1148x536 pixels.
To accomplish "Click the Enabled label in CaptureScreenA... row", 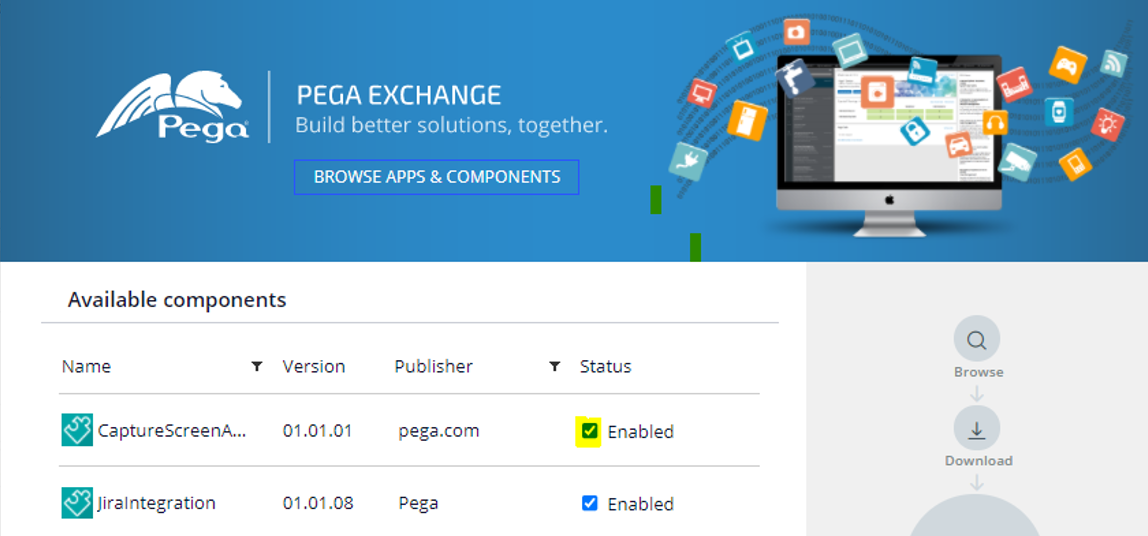I will tap(641, 431).
